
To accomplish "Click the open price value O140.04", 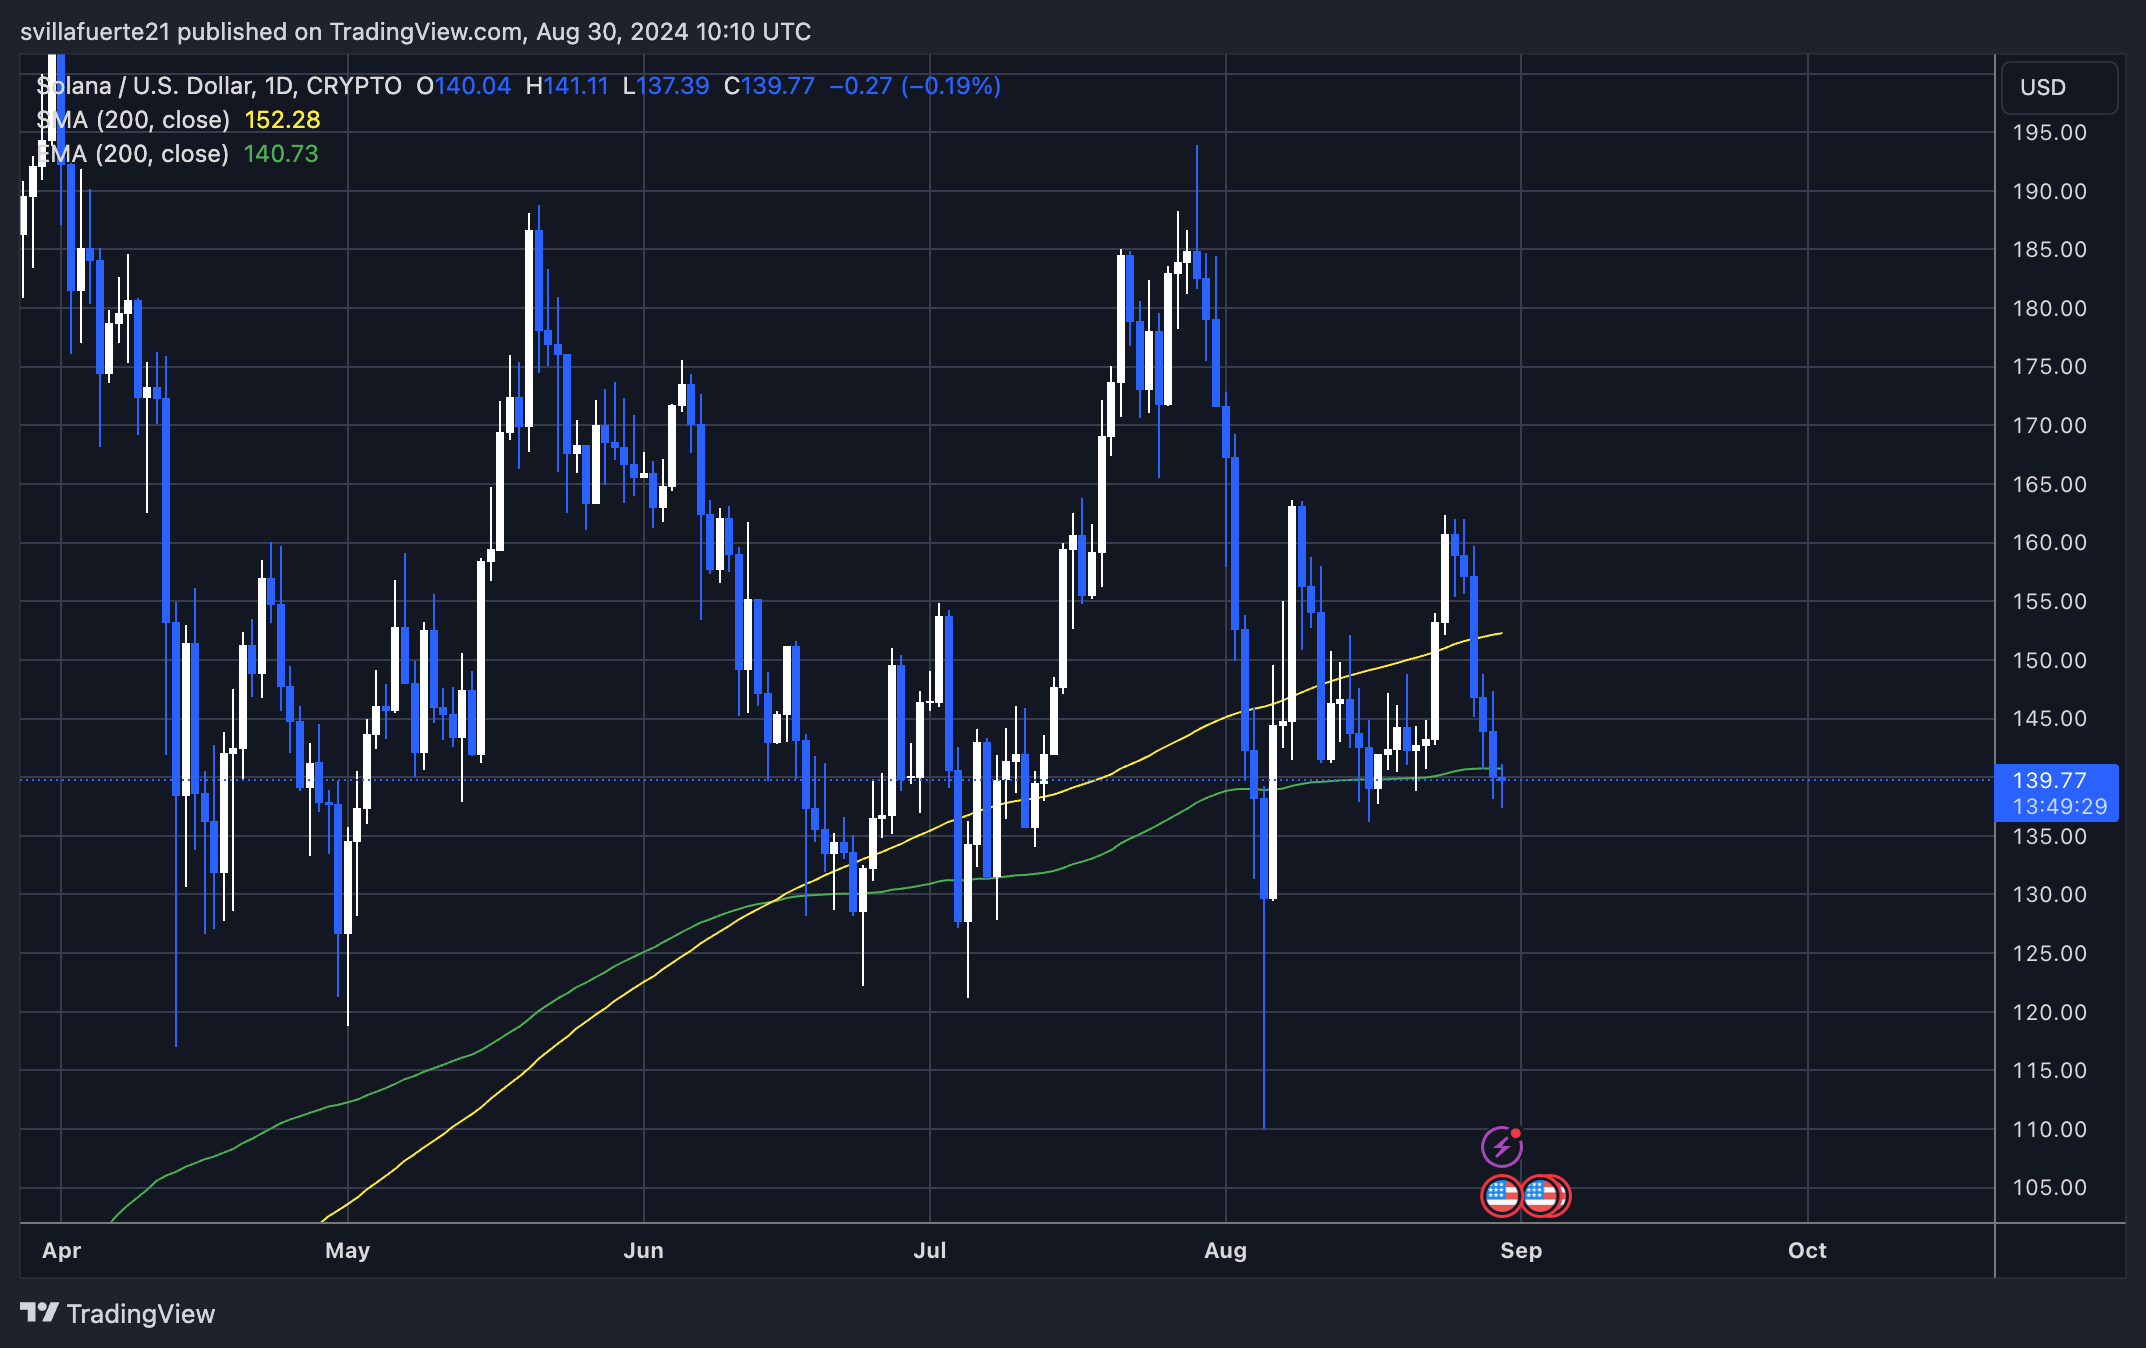I will tap(464, 86).
